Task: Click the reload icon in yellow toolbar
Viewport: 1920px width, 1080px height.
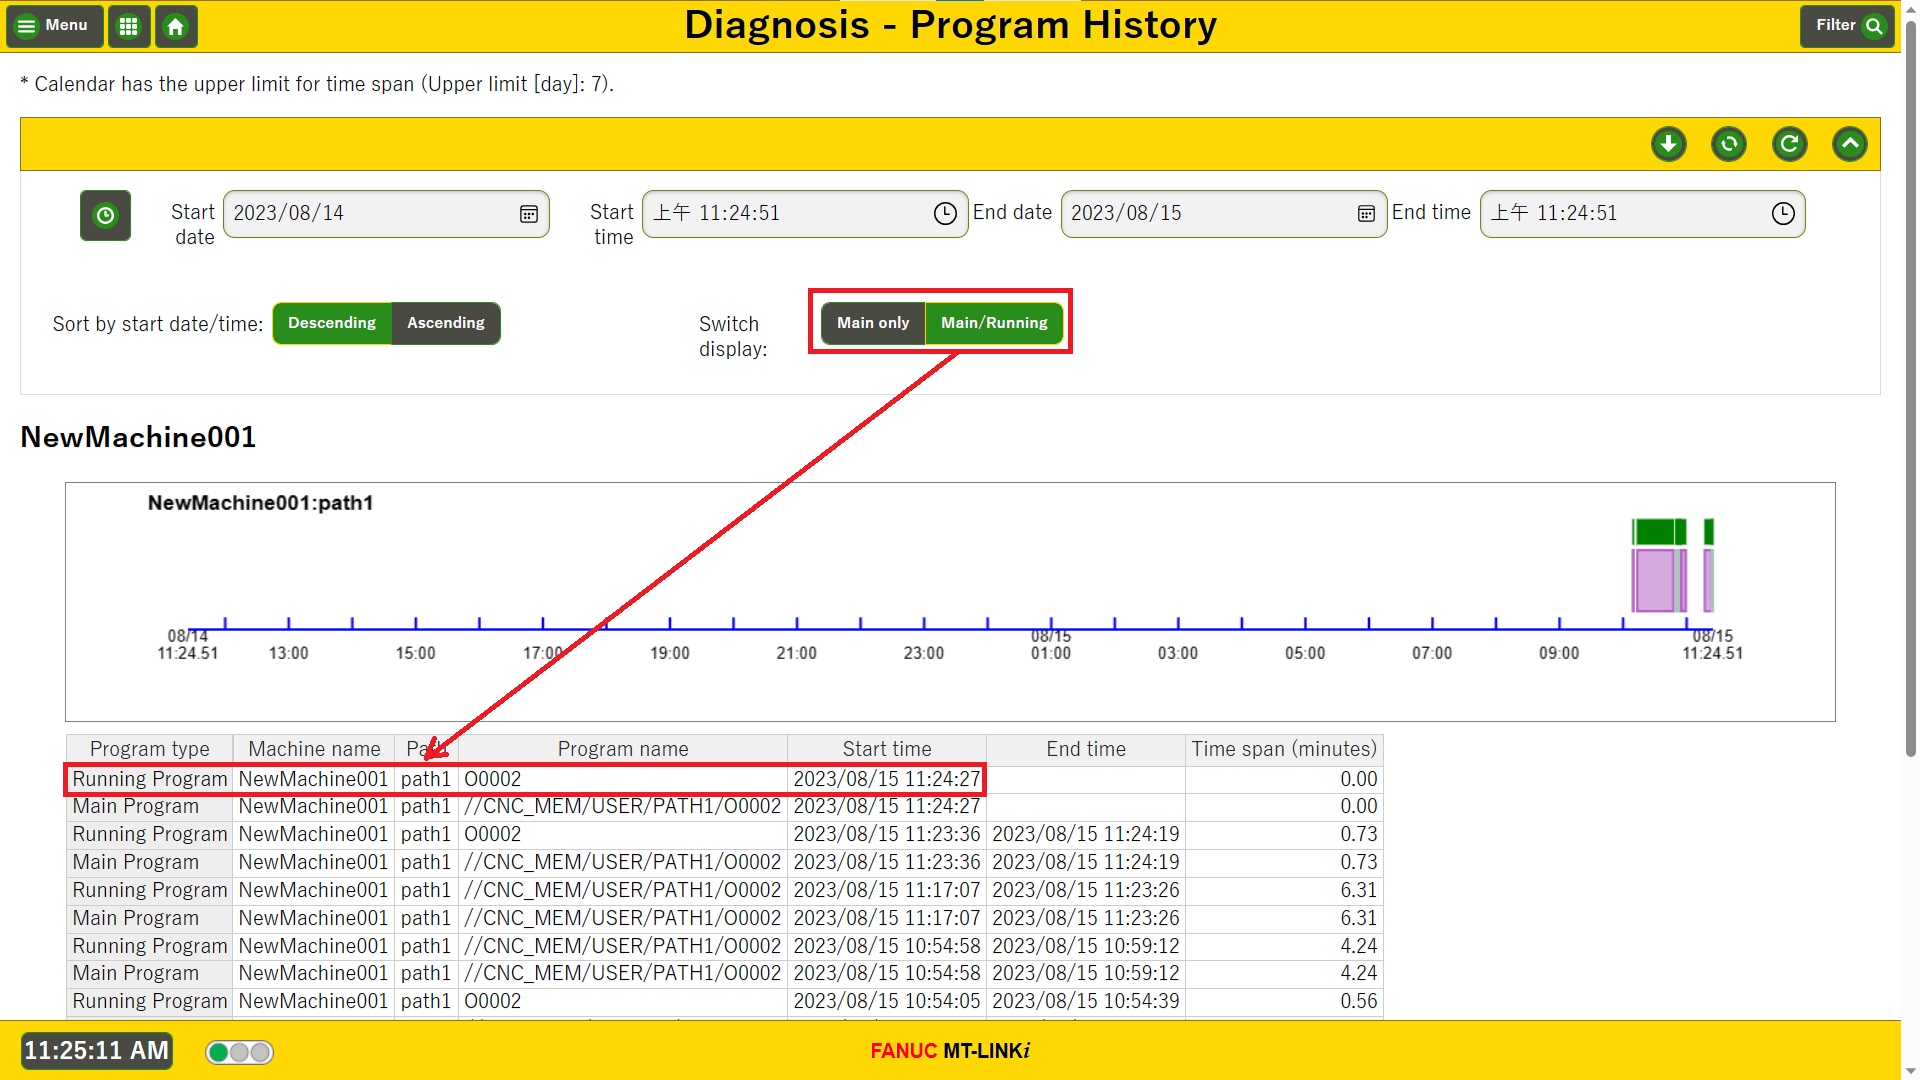Action: 1789,144
